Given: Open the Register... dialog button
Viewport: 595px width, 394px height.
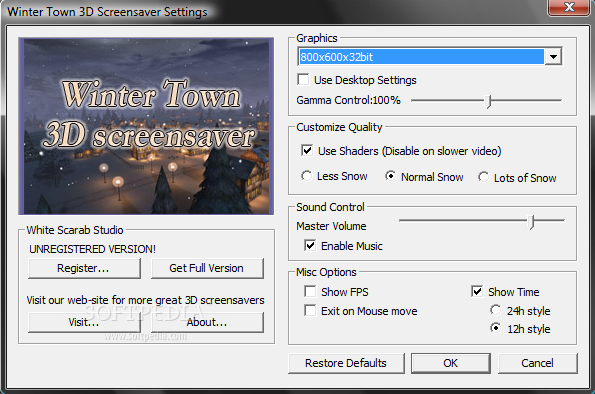Looking at the screenshot, I should point(84,268).
